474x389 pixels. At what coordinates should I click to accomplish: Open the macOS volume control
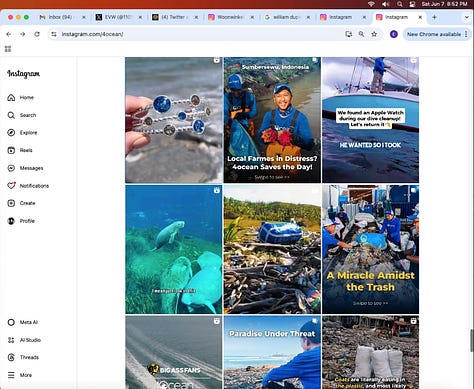coord(385,4)
